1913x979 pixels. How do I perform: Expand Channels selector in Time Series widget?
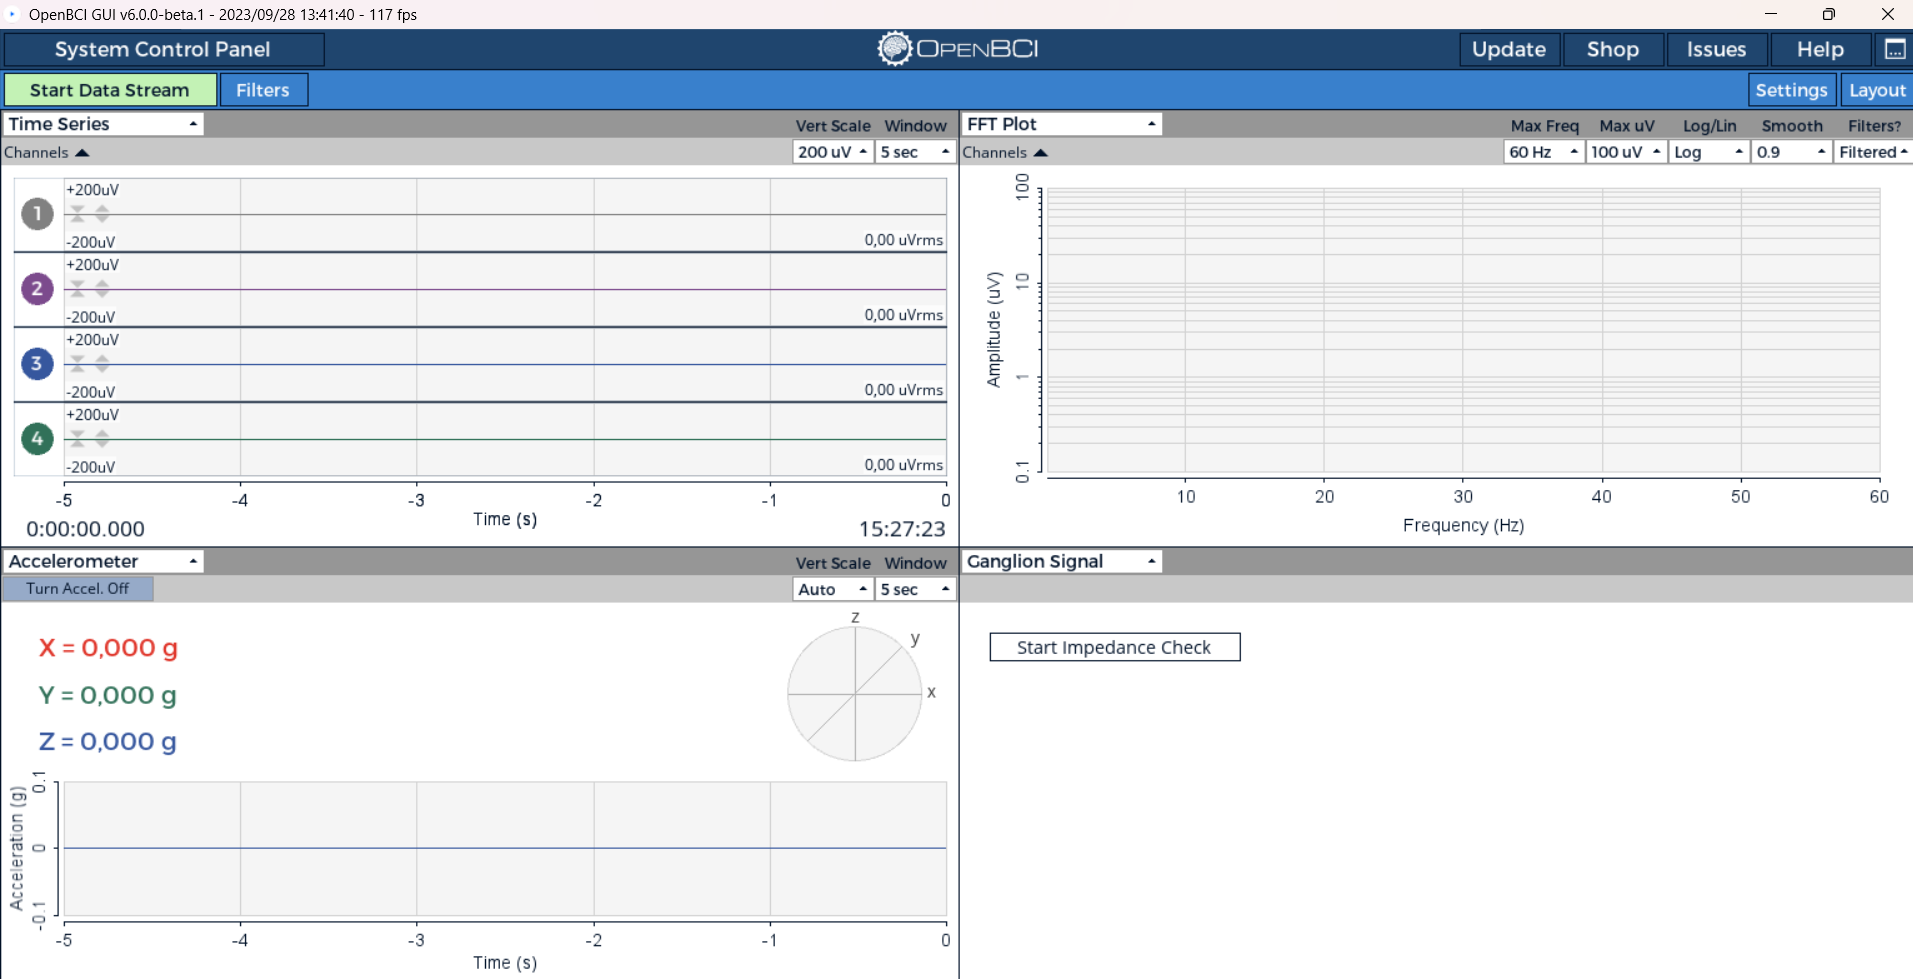(x=47, y=153)
